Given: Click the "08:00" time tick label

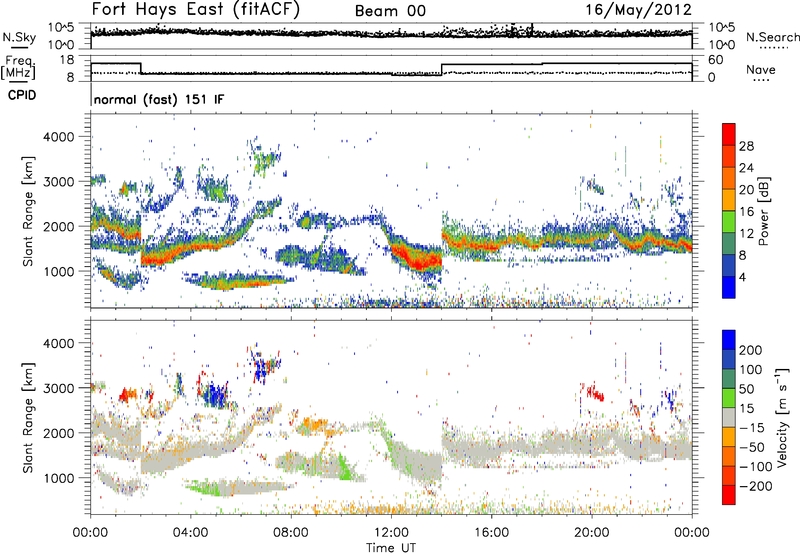Looking at the screenshot, I should pyautogui.click(x=291, y=533).
